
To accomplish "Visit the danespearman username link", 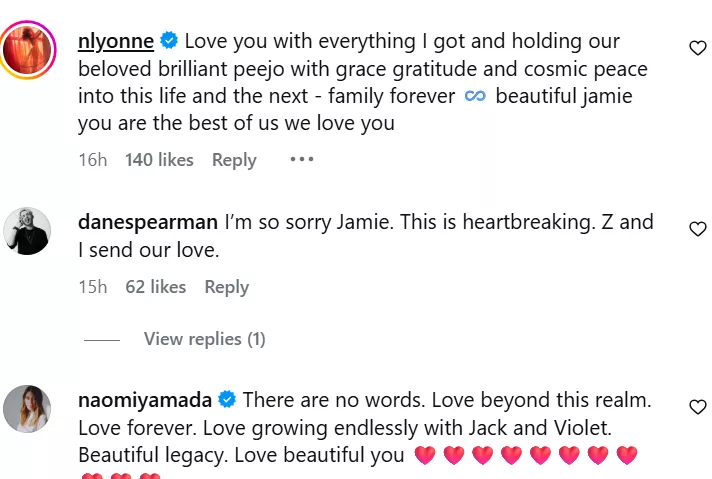I will [x=147, y=221].
